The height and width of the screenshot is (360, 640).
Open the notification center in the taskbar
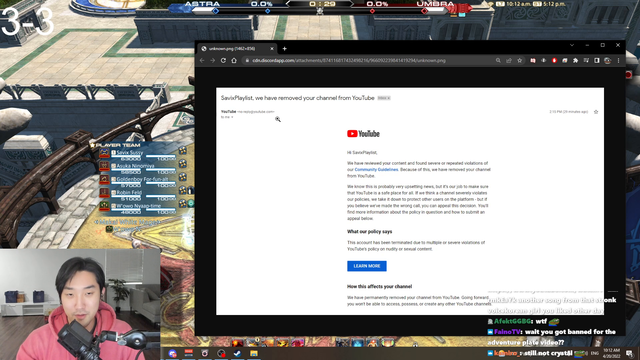point(630,353)
